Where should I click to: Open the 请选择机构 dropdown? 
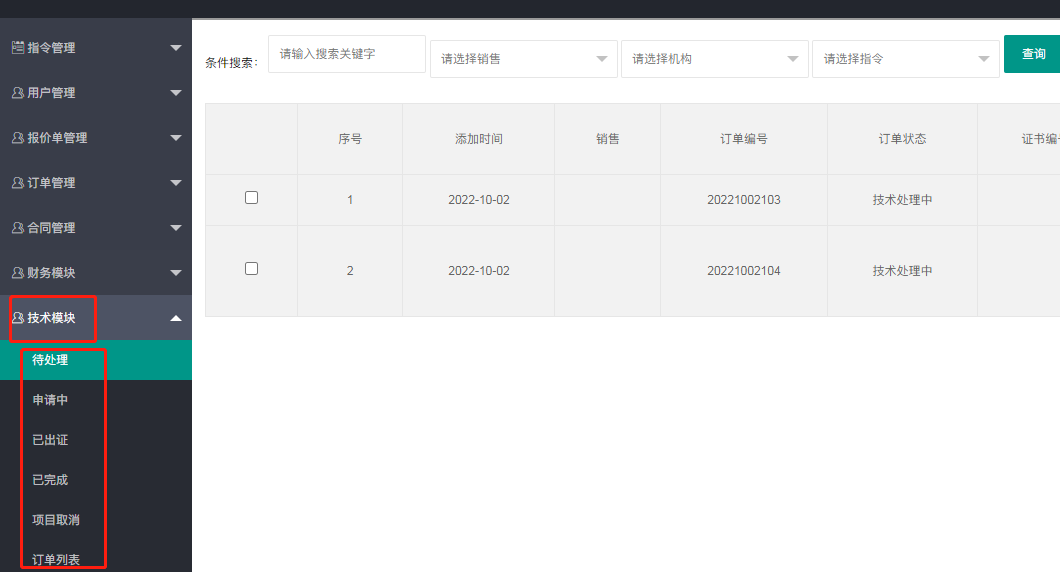pos(713,59)
